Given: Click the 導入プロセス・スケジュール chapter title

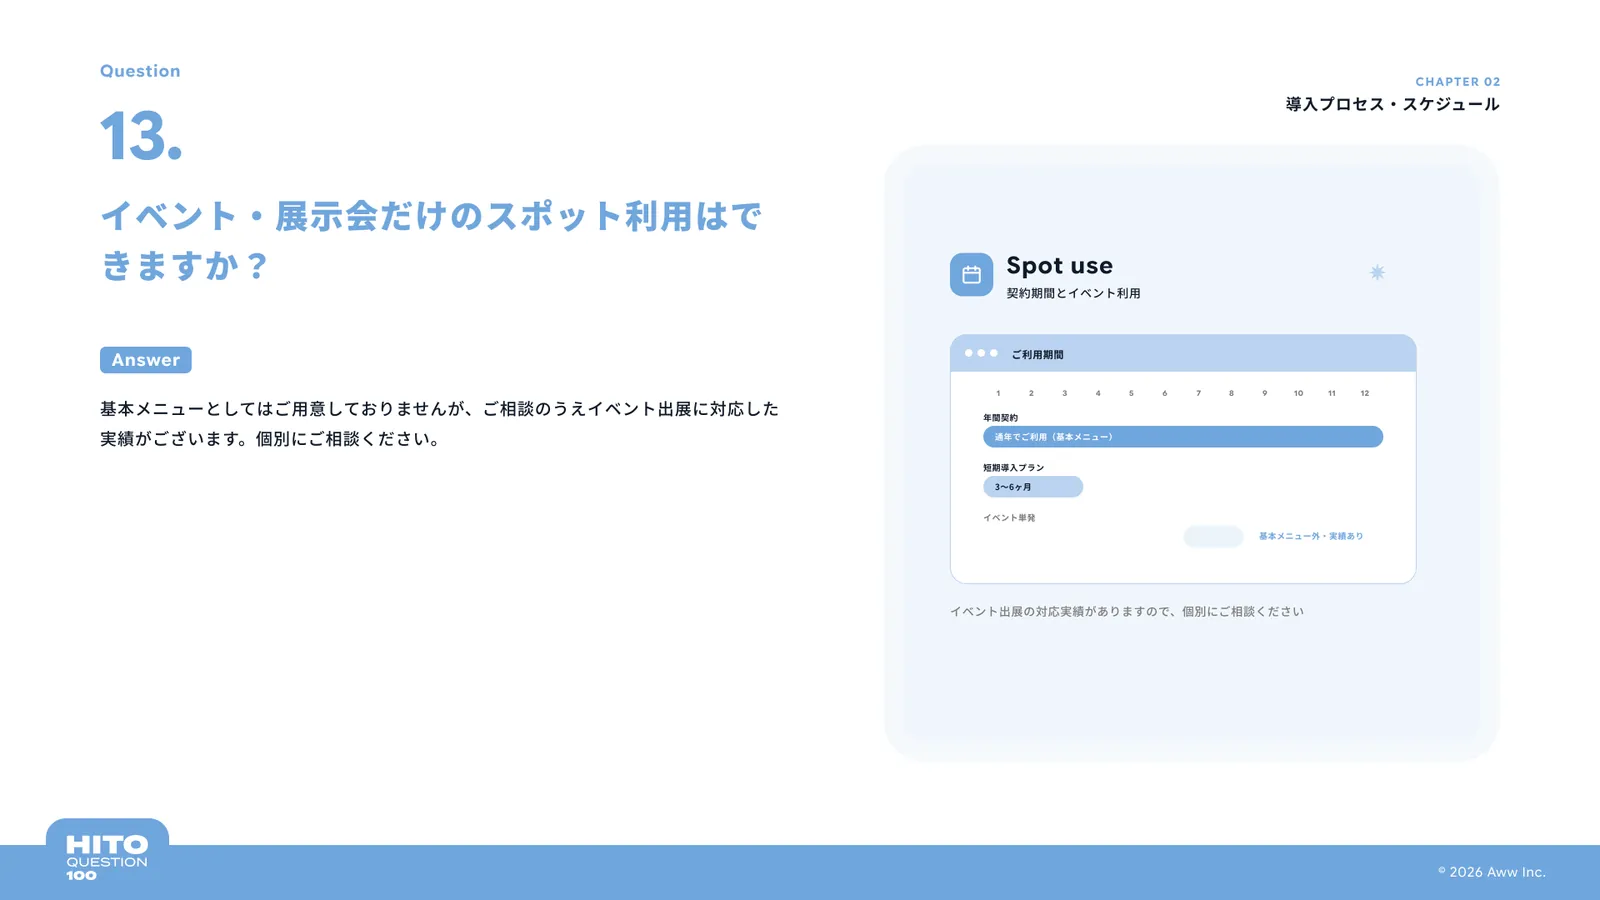Looking at the screenshot, I should pos(1393,104).
